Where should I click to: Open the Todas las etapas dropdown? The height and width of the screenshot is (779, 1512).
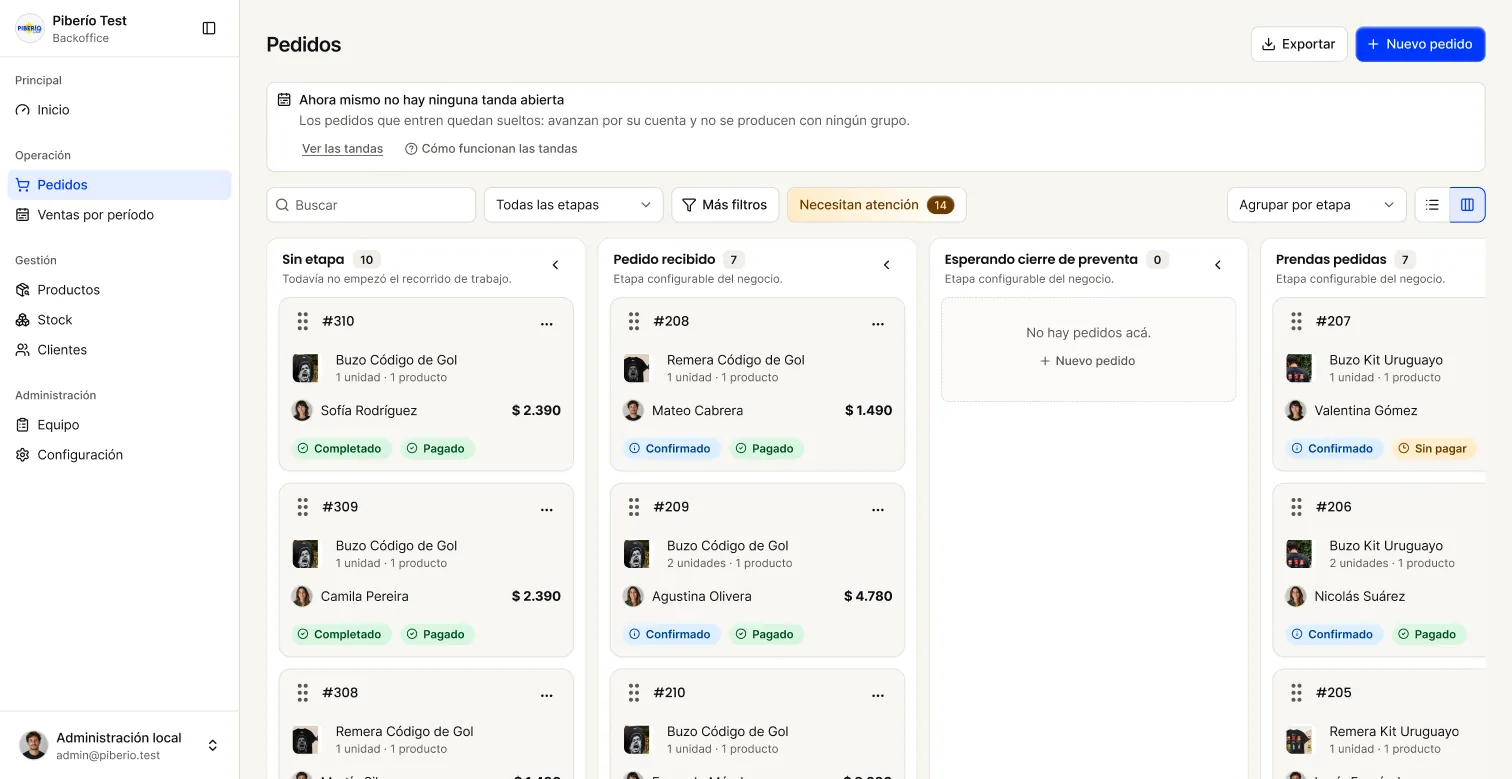[573, 205]
